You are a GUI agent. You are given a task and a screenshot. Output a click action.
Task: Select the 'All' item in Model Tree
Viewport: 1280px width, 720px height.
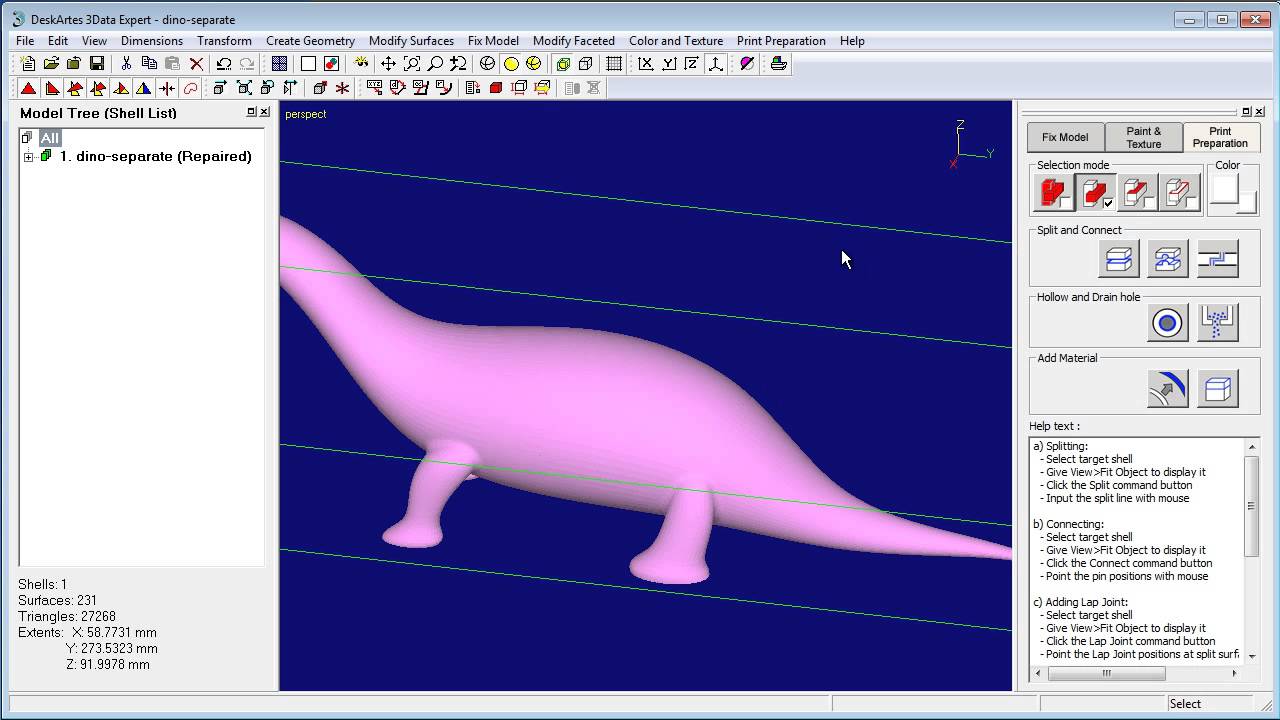[x=49, y=138]
